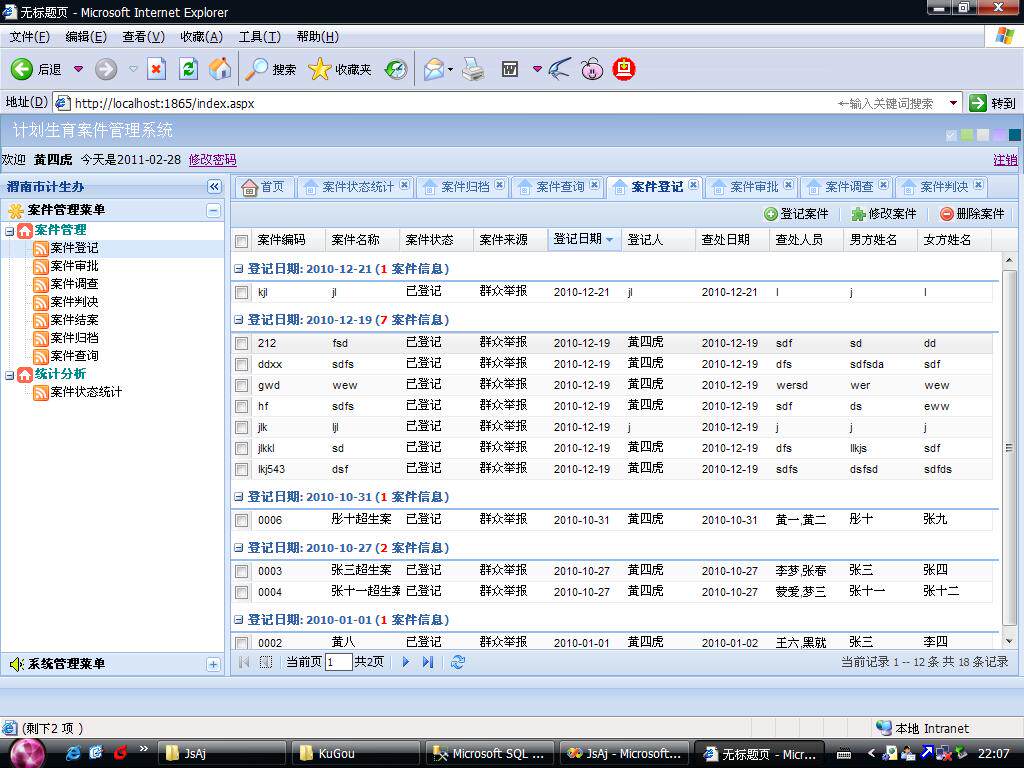Click the Go arrow next to address bar
This screenshot has width=1024, height=768.
(978, 103)
